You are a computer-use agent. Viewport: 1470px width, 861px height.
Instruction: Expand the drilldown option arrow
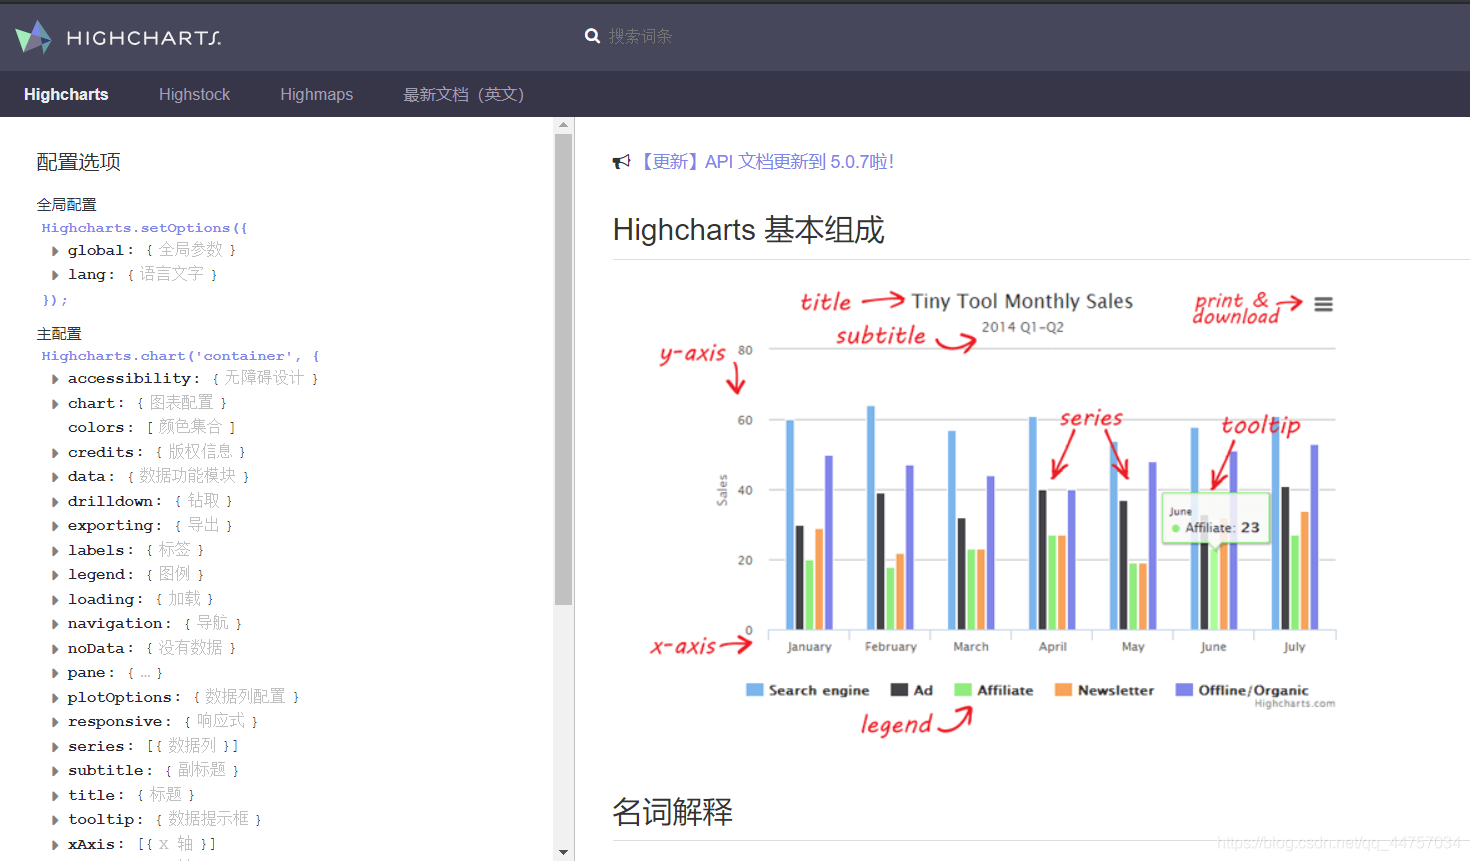(x=55, y=502)
